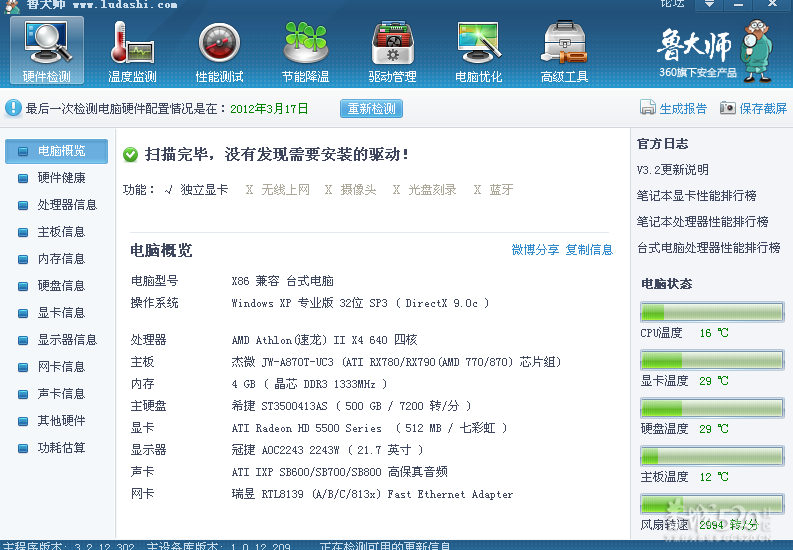Open 高级工具 toolbox icon
Screen dimensions: 793x550
pyautogui.click(x=564, y=51)
